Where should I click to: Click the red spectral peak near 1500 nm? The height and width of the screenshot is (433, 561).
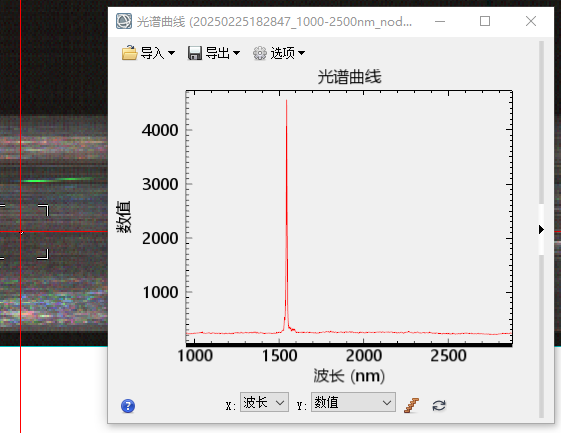[x=286, y=215]
